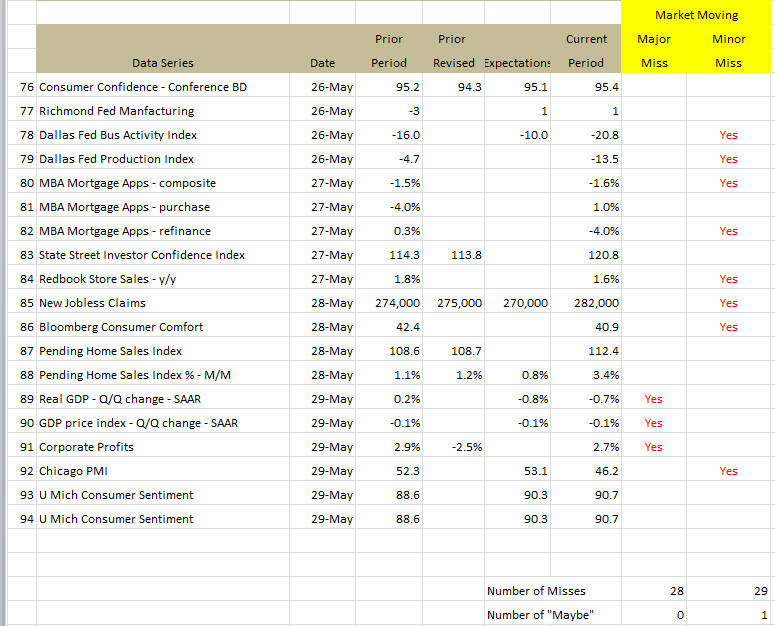Select the 'Chicago PMI' cell
The width and height of the screenshot is (775, 626).
click(163, 471)
